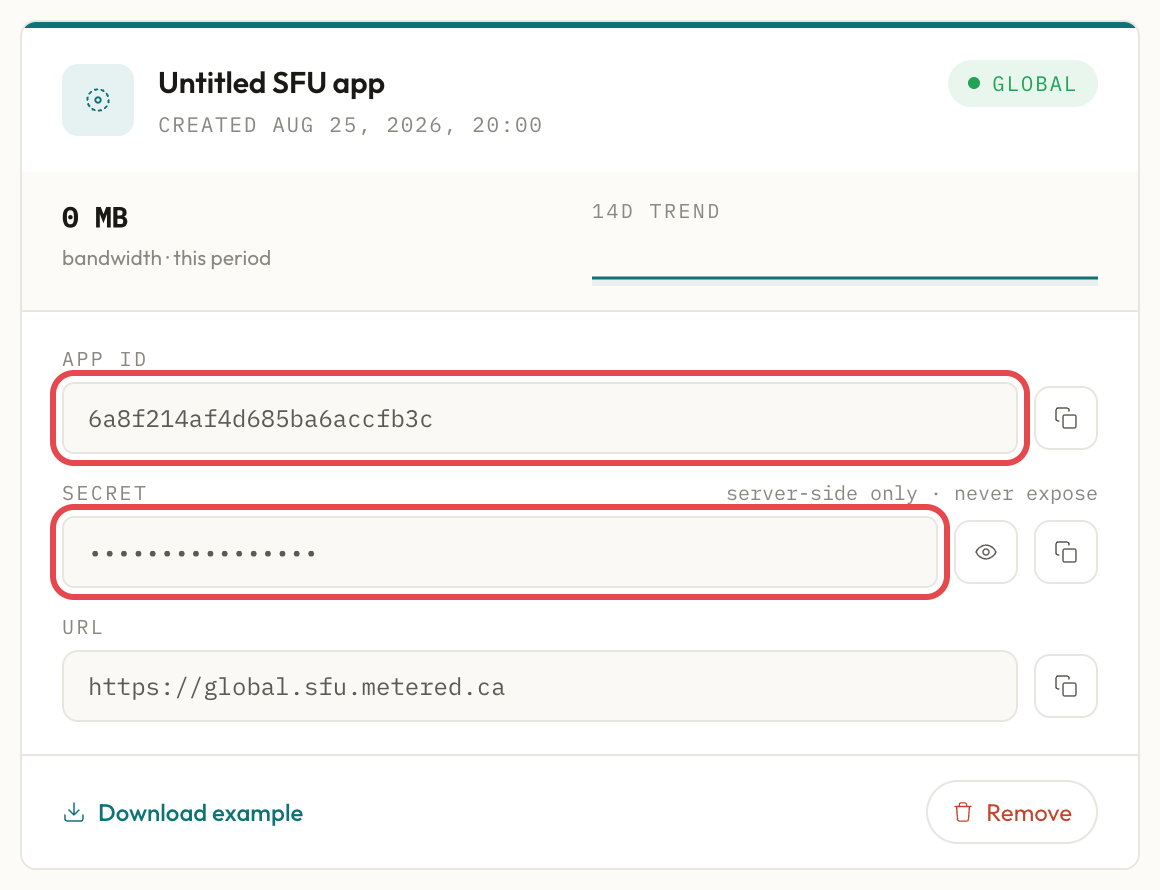Focus the masked Secret field
The width and height of the screenshot is (1160, 890).
coord(500,552)
